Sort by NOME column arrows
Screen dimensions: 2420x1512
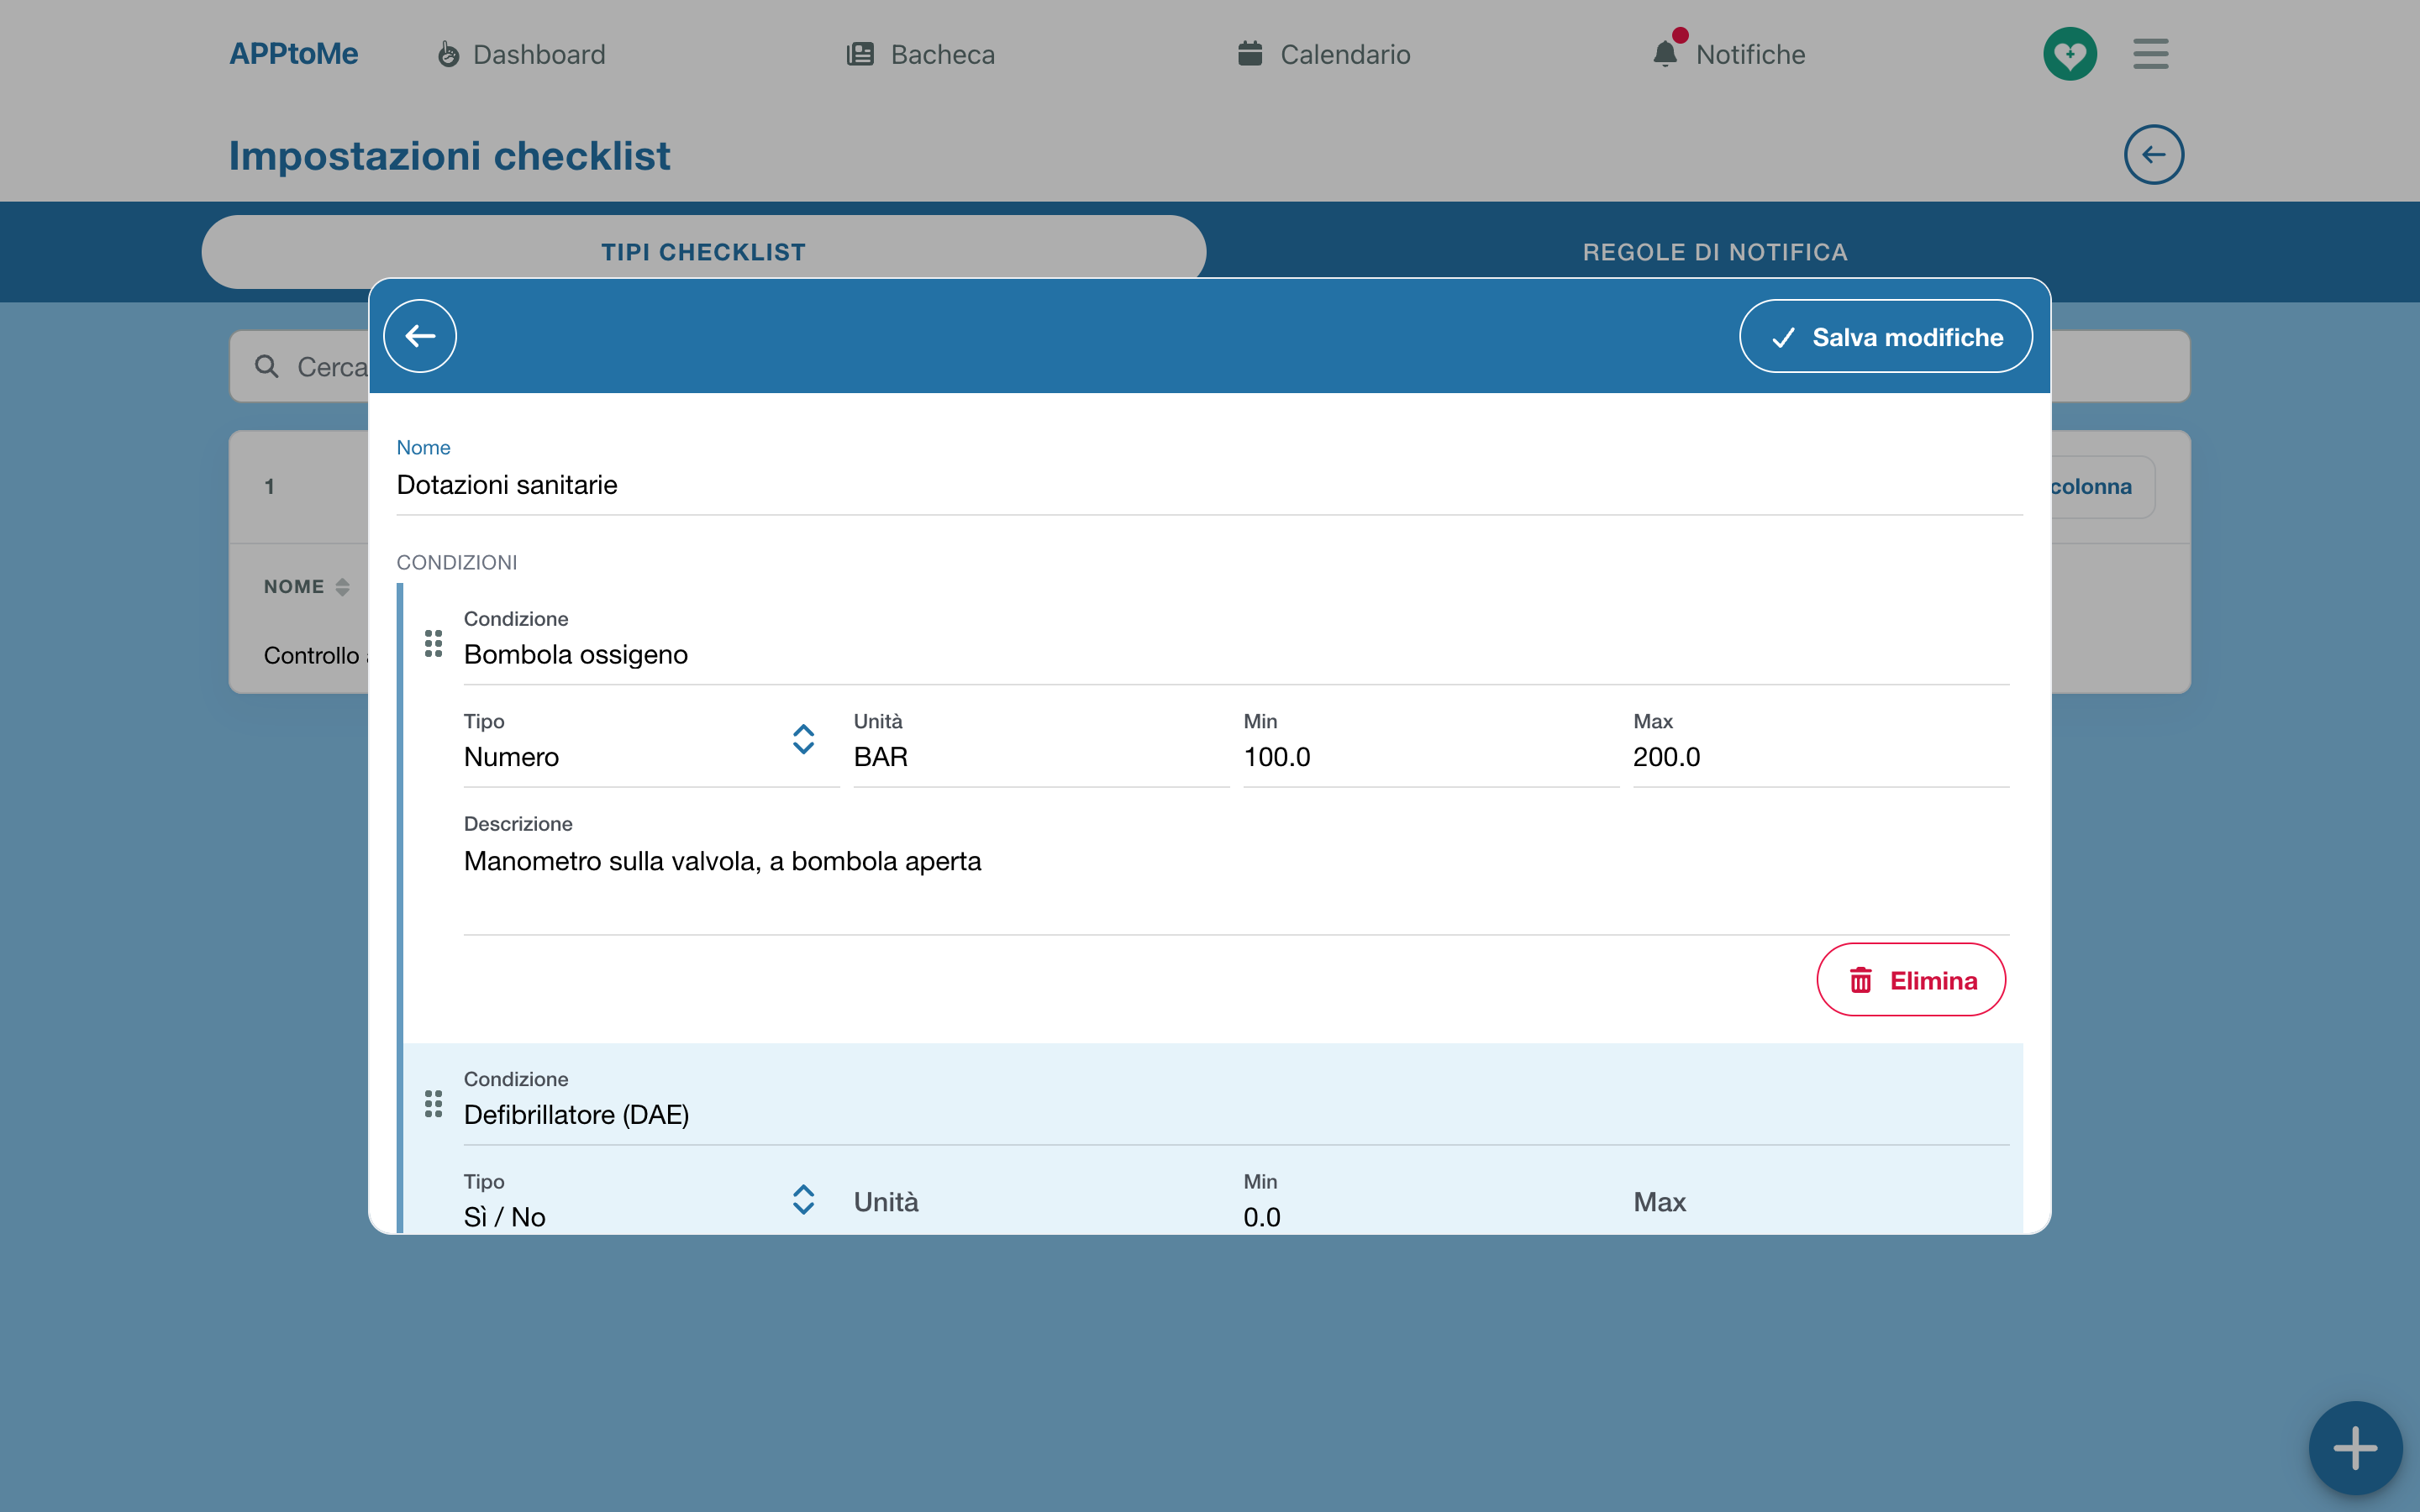[342, 587]
